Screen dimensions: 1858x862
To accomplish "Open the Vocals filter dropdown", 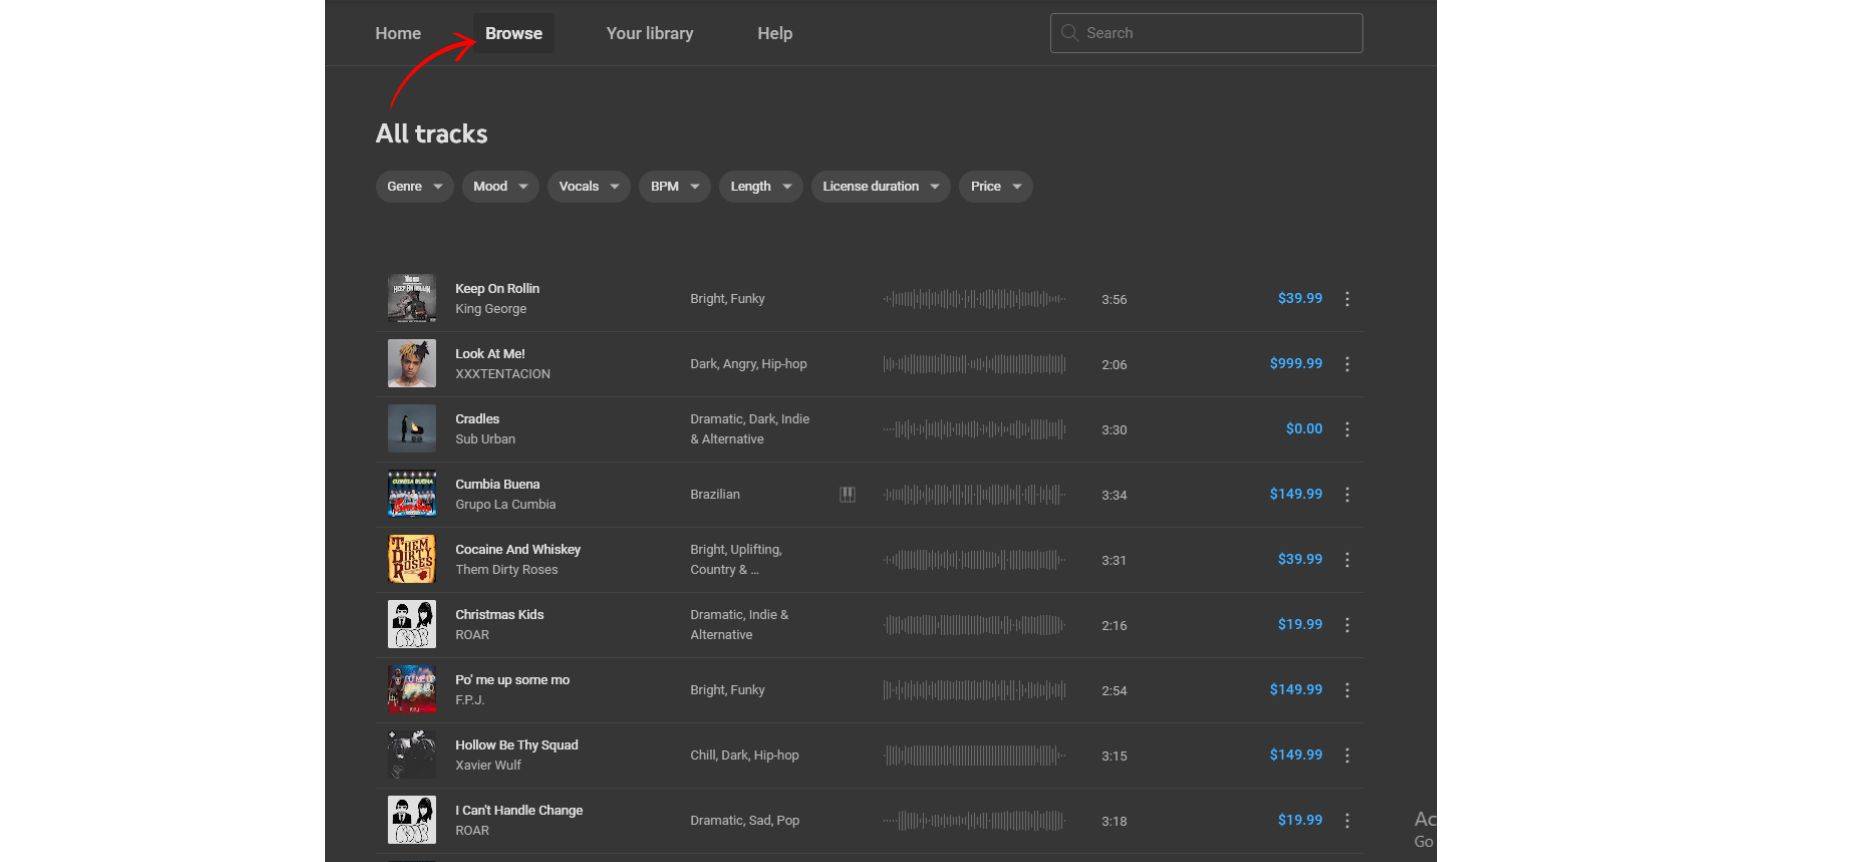I will click(588, 186).
